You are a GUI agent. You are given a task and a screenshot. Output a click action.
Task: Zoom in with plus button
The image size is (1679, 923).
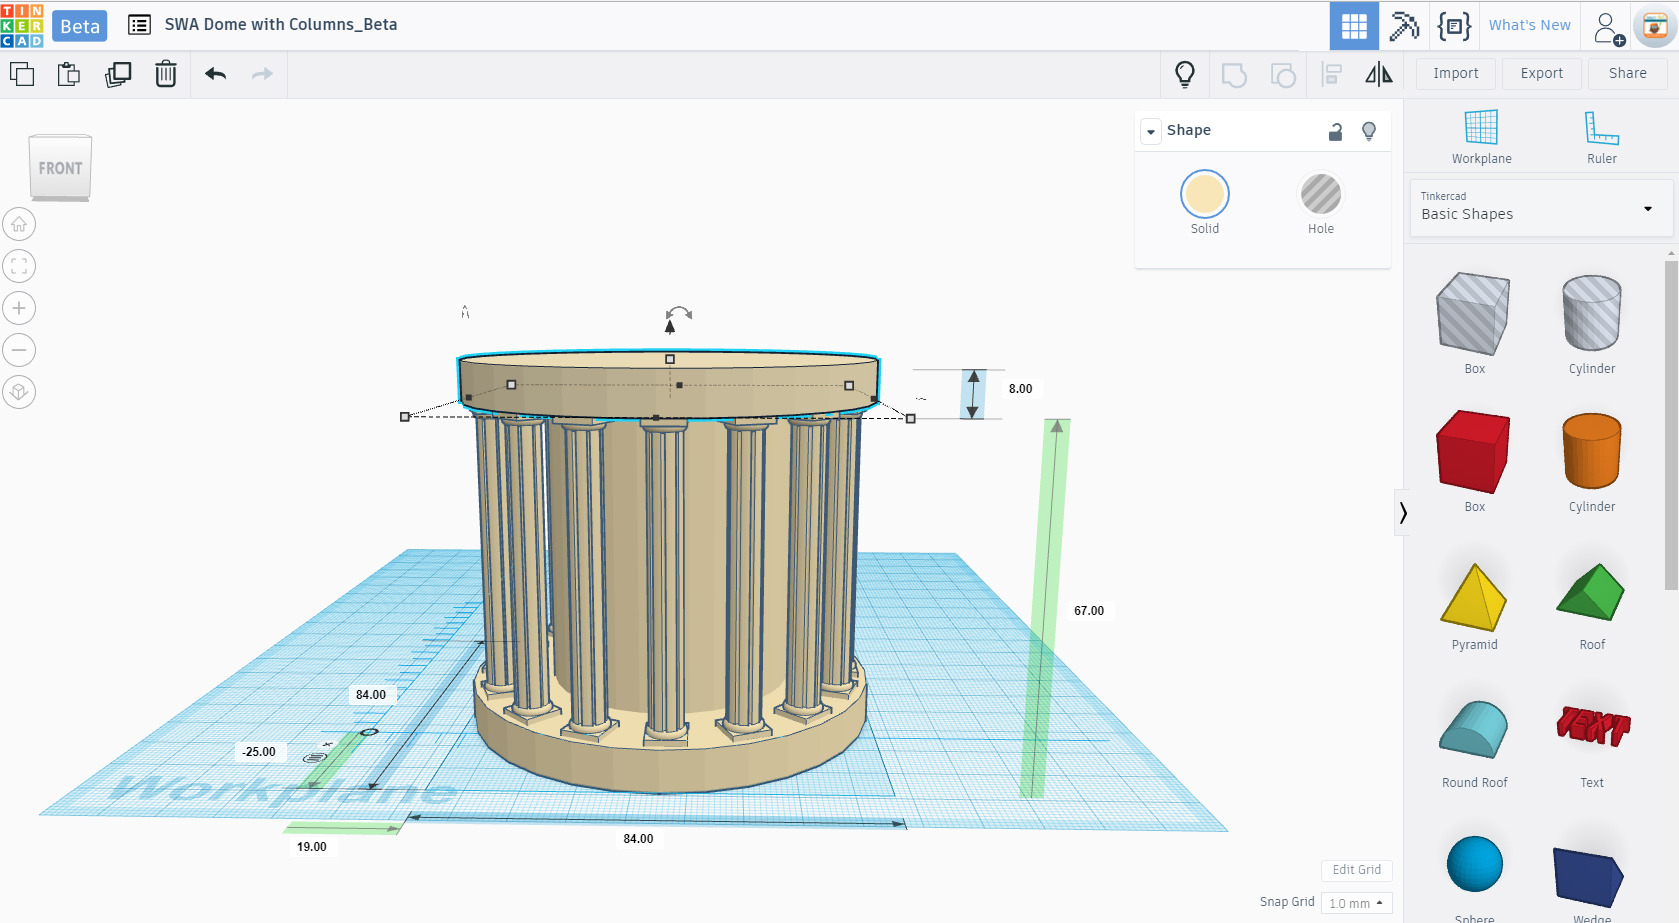[x=19, y=308]
